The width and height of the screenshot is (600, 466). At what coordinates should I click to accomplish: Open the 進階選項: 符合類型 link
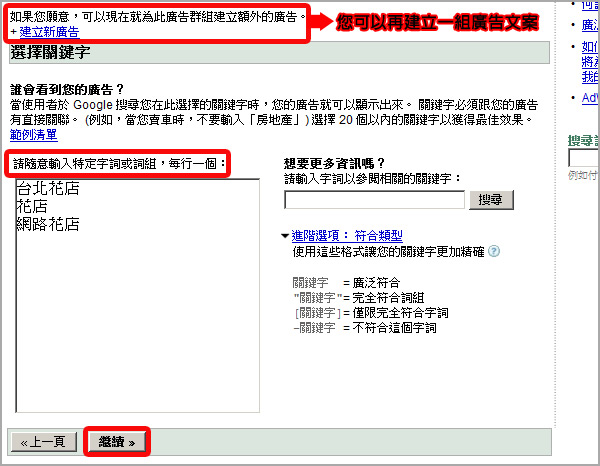(x=347, y=235)
